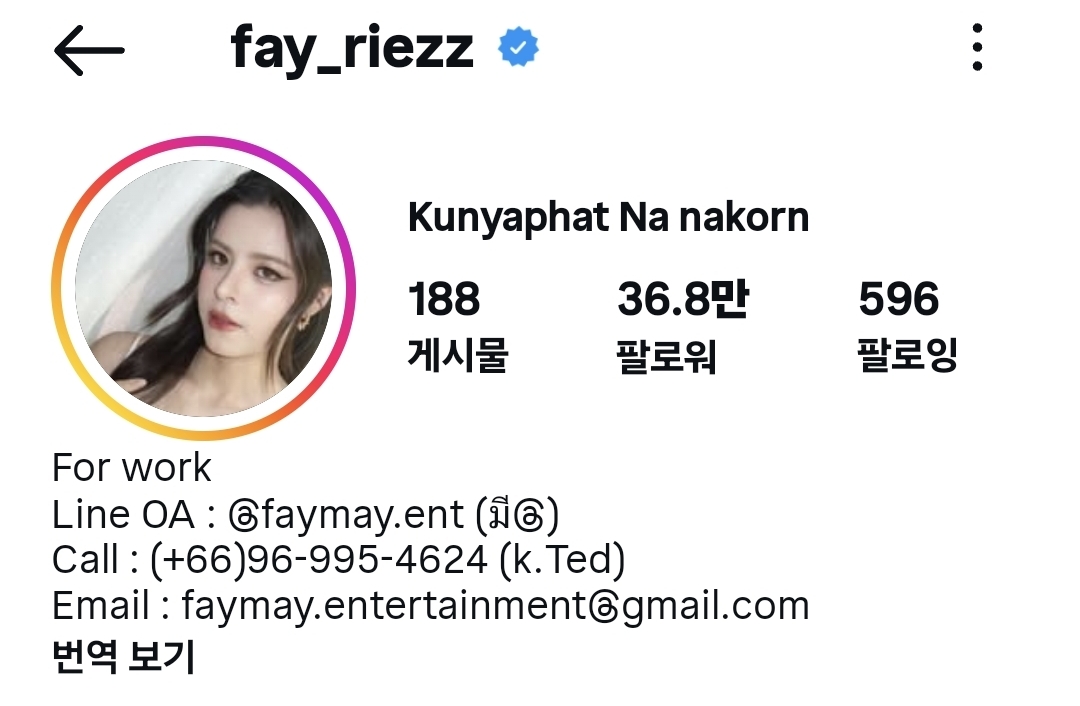Tap the faymay.entertainment Gmail address
This screenshot has height=706, width=1080.
click(x=495, y=607)
